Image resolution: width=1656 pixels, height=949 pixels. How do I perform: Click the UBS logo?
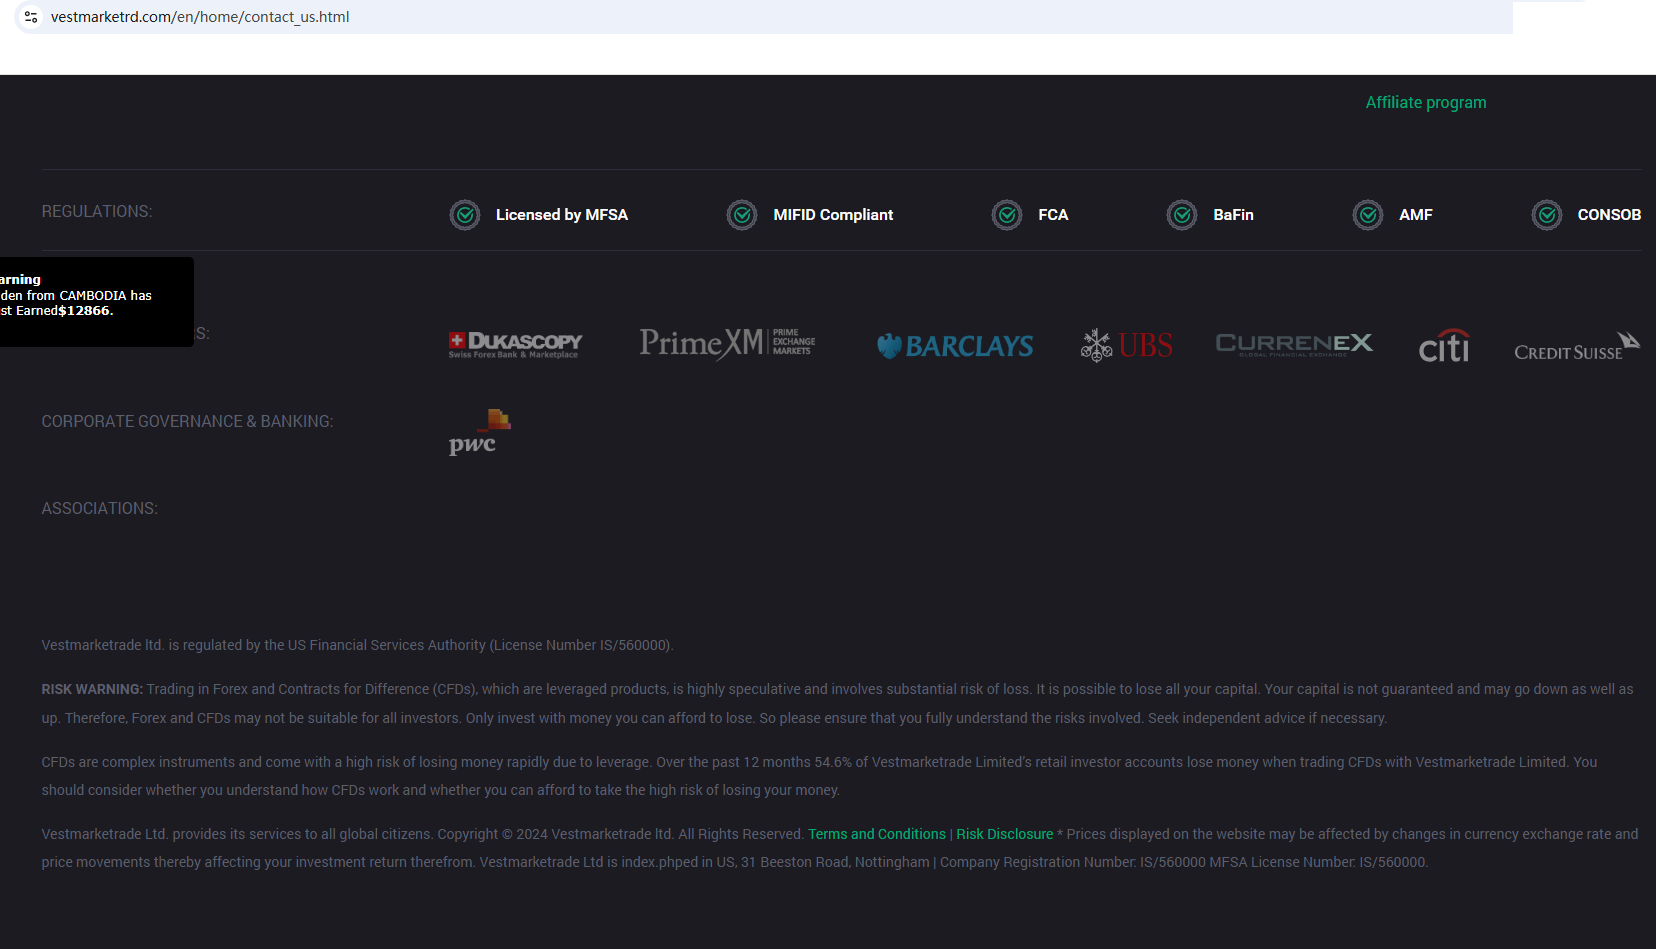pos(1126,345)
